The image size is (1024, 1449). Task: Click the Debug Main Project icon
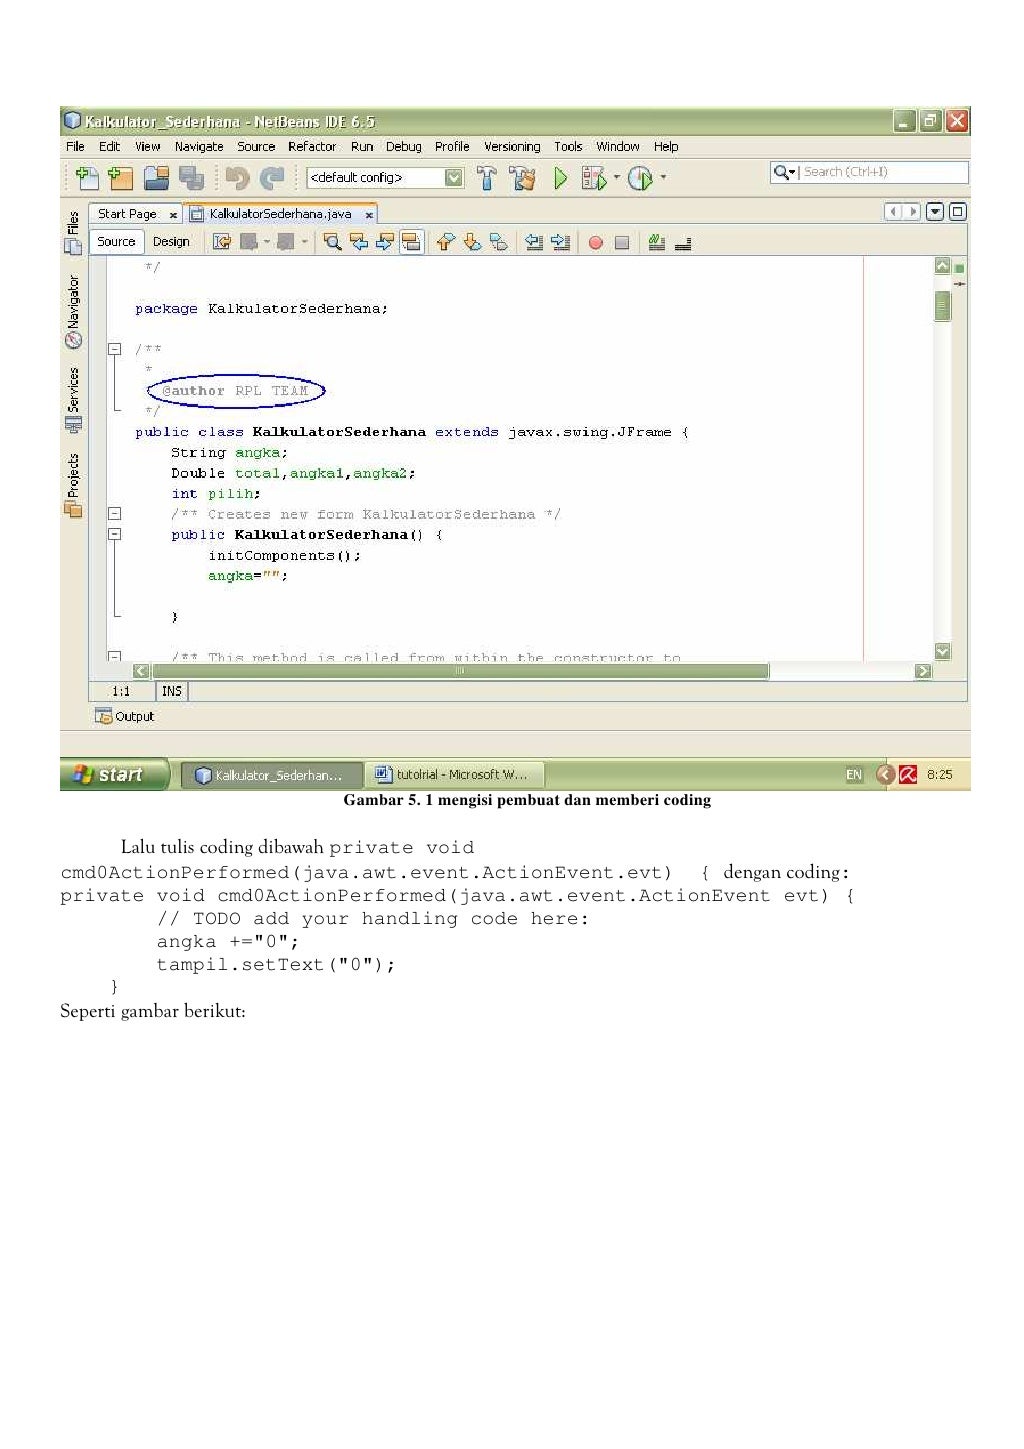(594, 178)
